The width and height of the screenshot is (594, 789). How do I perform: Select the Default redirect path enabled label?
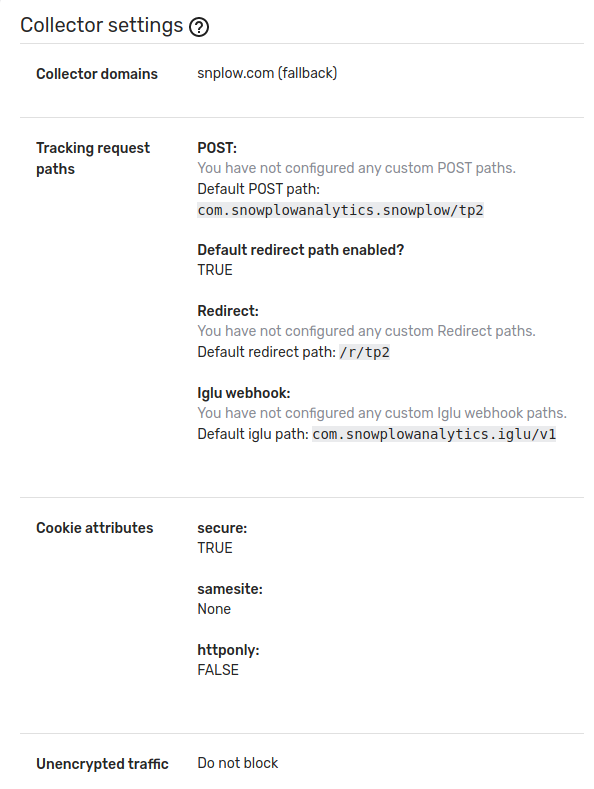click(x=301, y=250)
